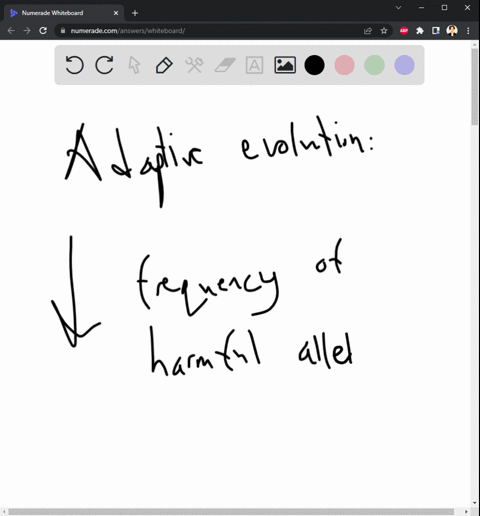Click the vertical scrollbar thumb

[x=474, y=87]
